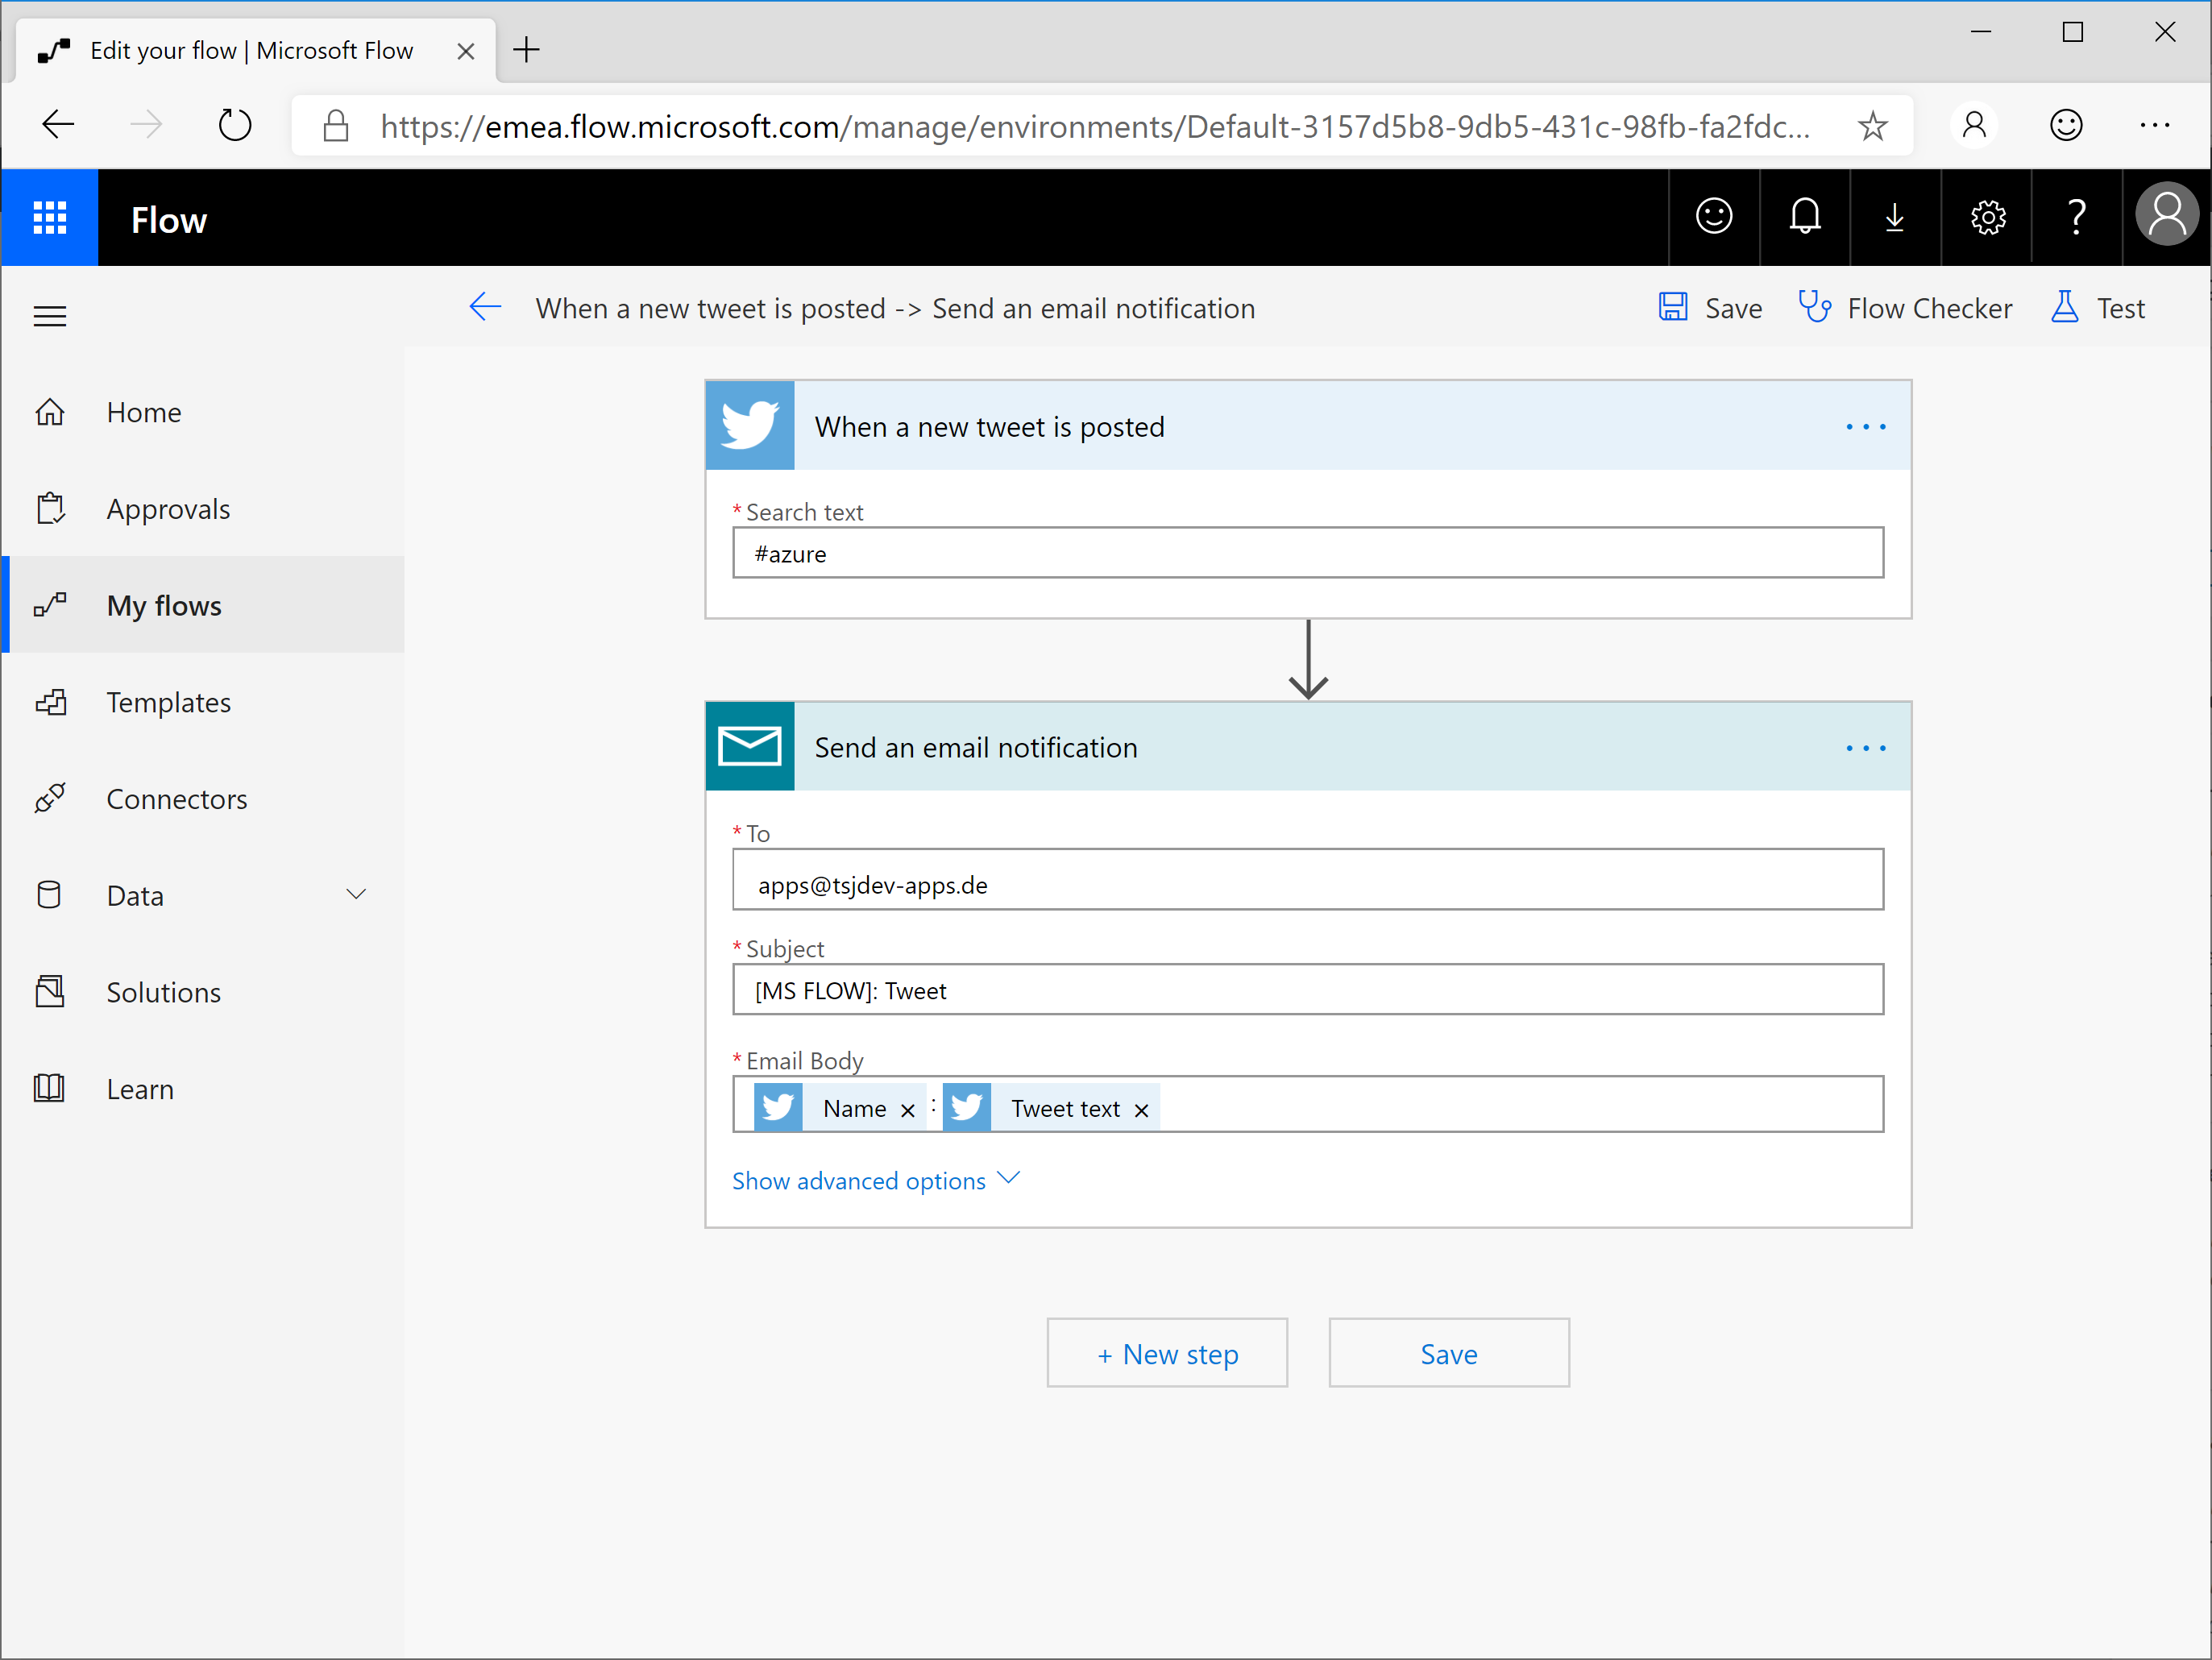Open ellipsis menu of email notification step
The height and width of the screenshot is (1660, 2212).
click(1865, 748)
